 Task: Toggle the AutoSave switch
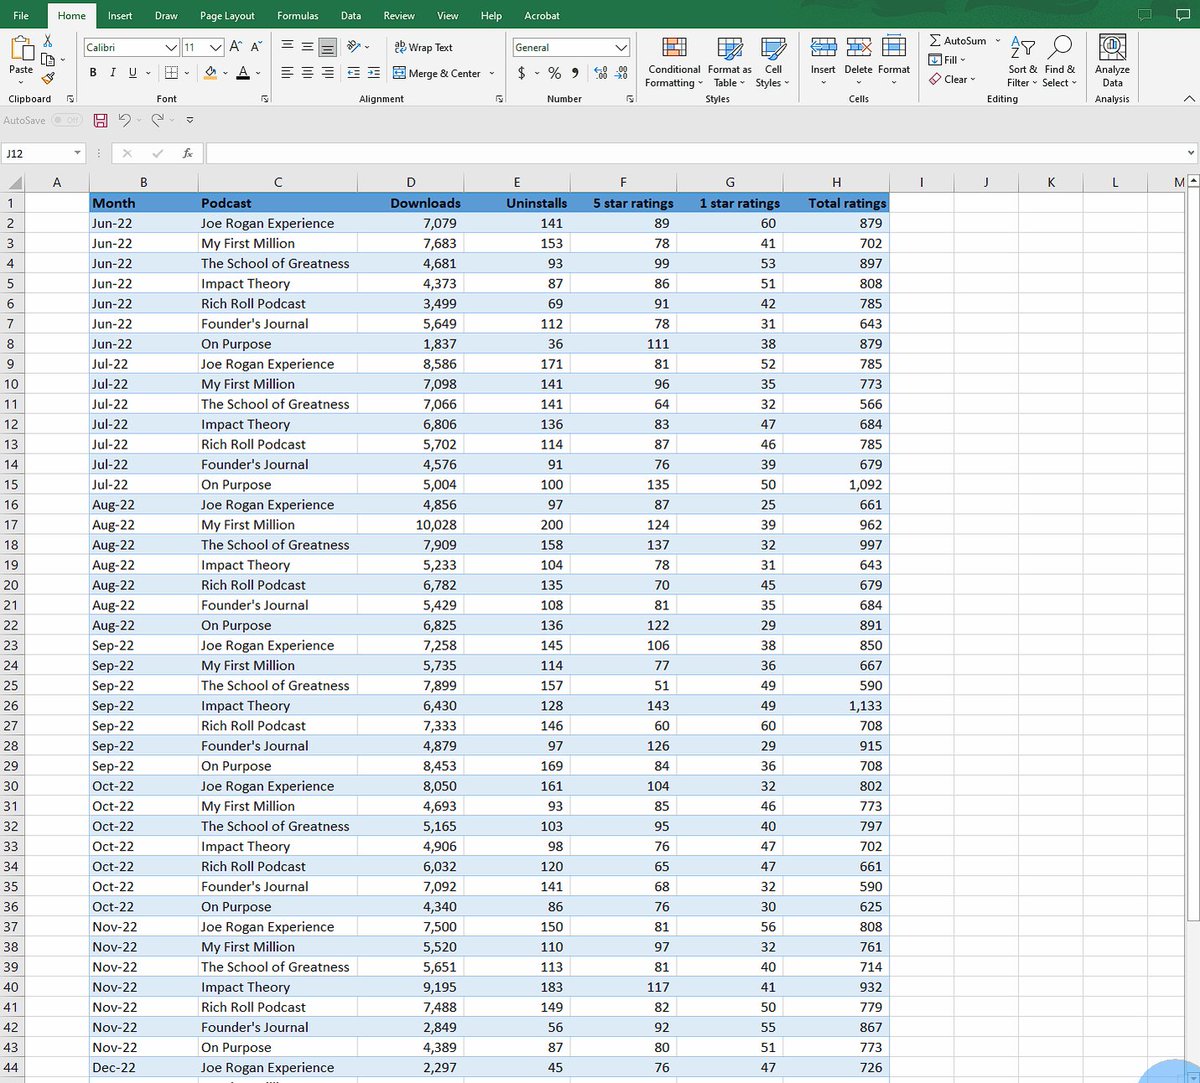(x=67, y=120)
